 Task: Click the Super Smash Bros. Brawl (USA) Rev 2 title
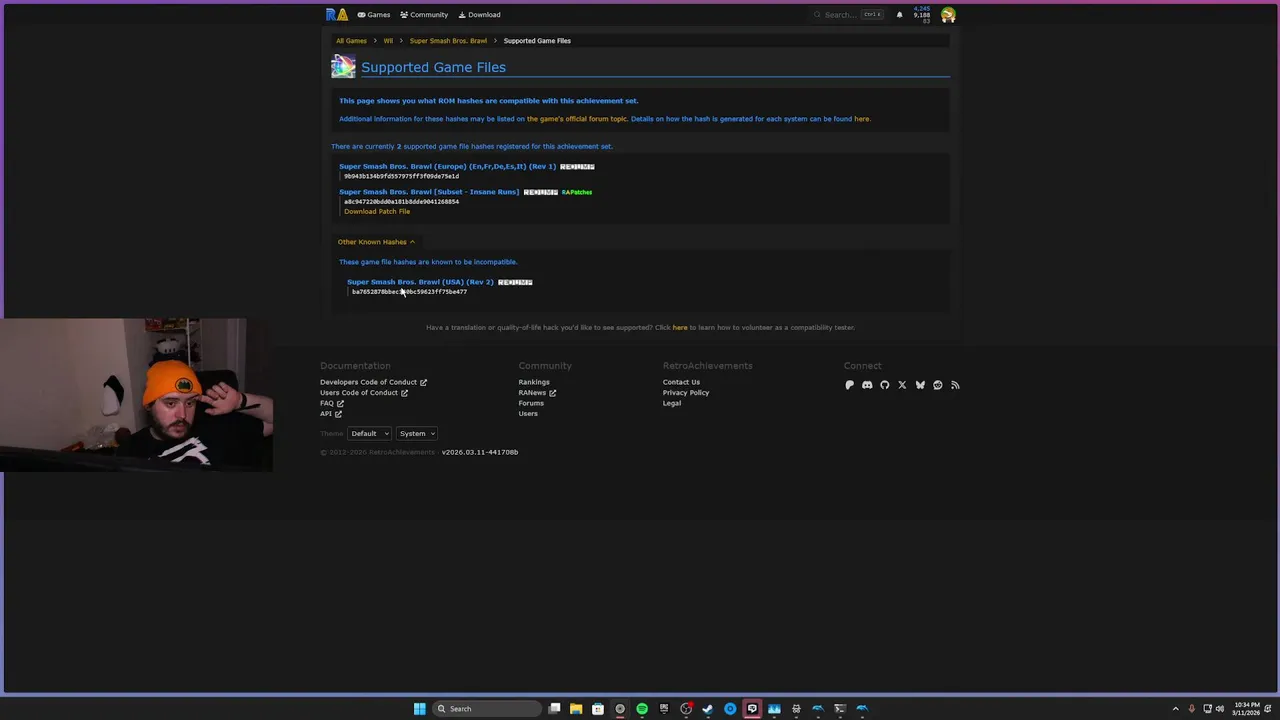click(420, 282)
